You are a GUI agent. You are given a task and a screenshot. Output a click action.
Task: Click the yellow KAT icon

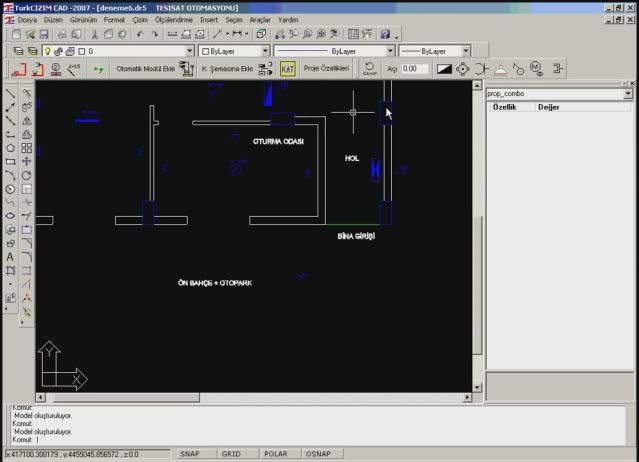pos(287,69)
